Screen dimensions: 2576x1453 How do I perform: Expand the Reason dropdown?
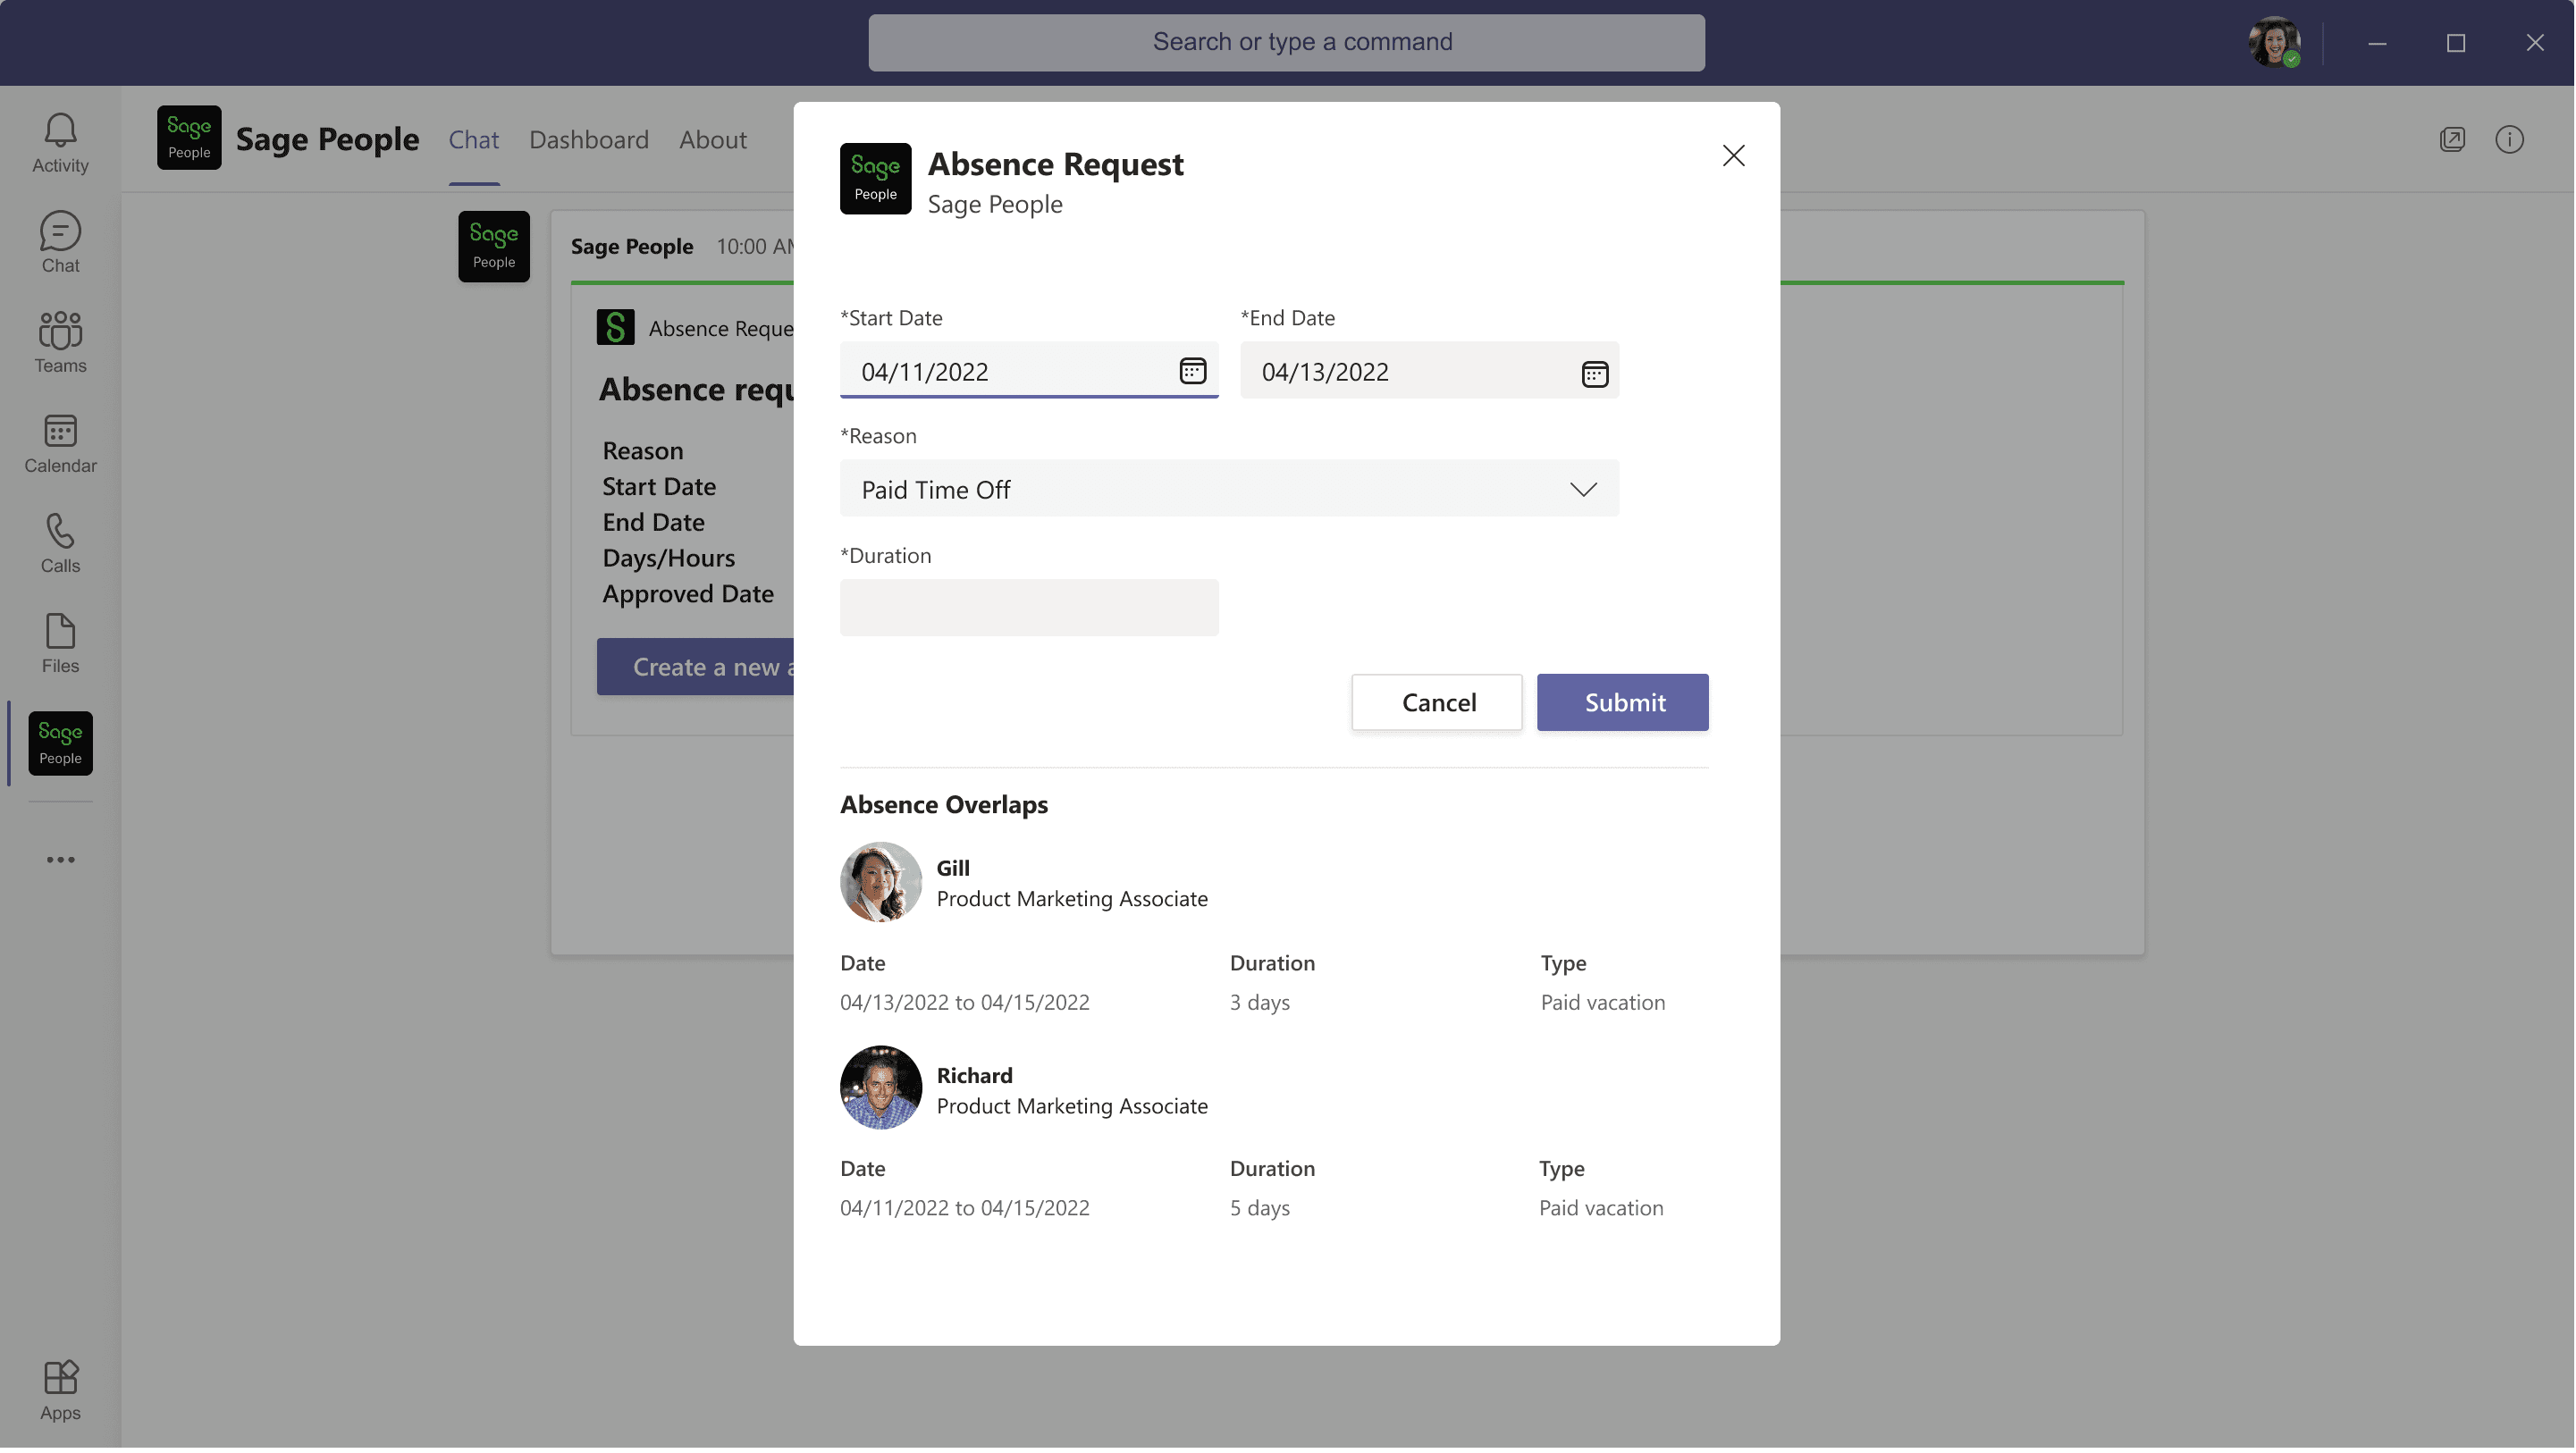[1582, 489]
